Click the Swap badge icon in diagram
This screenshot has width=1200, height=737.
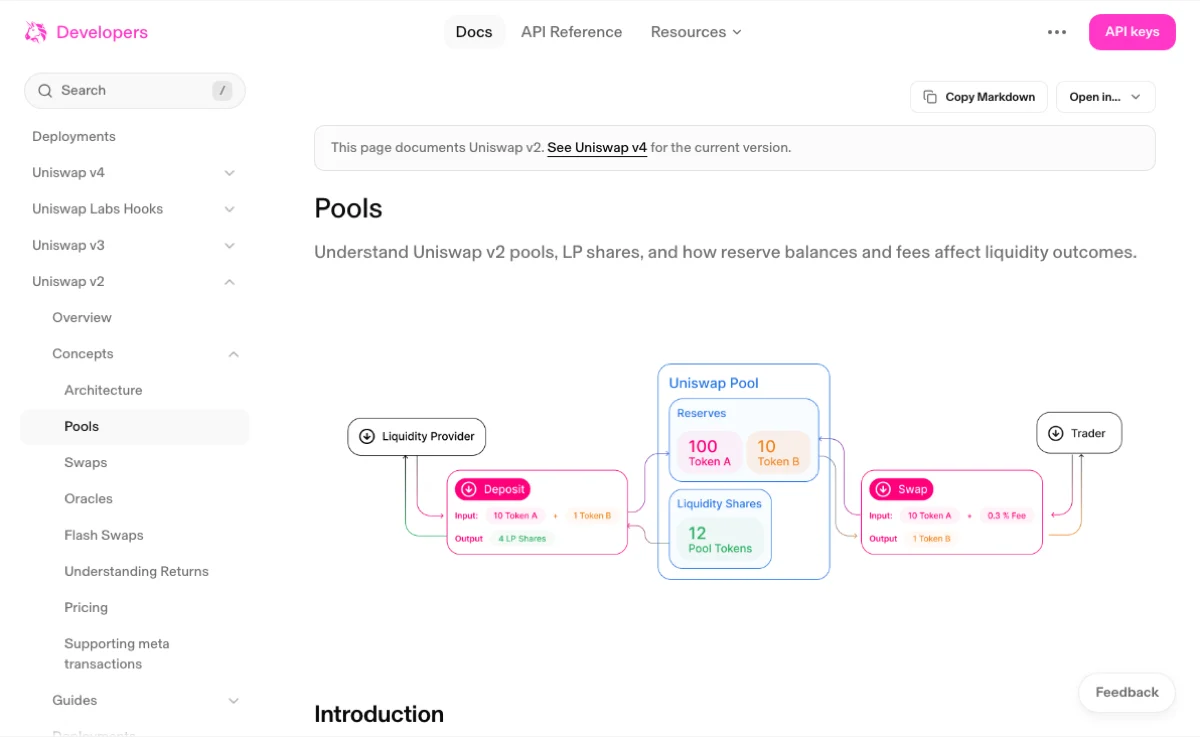pyautogui.click(x=883, y=489)
